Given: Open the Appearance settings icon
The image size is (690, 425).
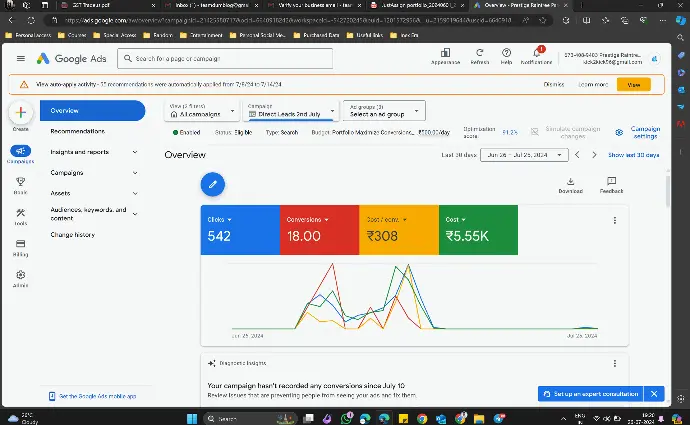Looking at the screenshot, I should point(445,53).
